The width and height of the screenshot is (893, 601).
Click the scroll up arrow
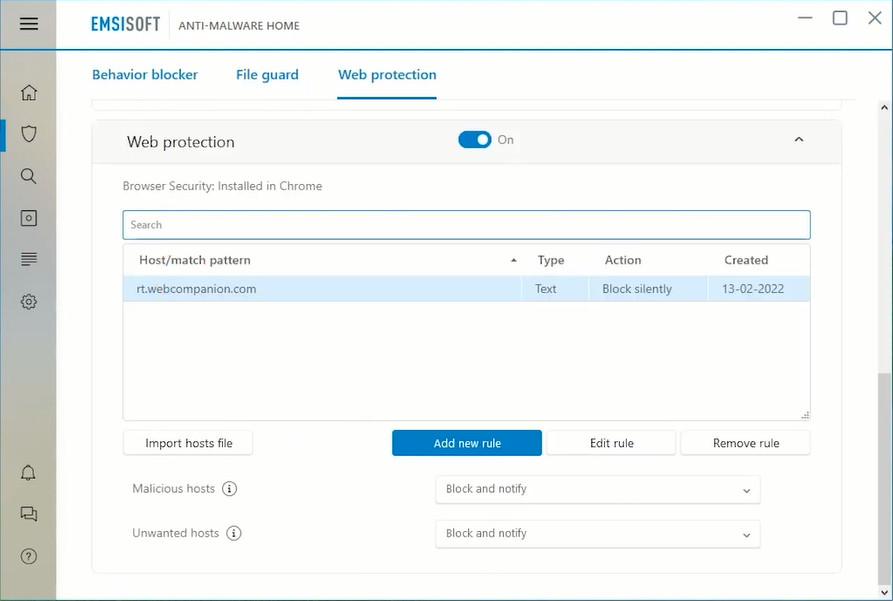click(x=884, y=107)
